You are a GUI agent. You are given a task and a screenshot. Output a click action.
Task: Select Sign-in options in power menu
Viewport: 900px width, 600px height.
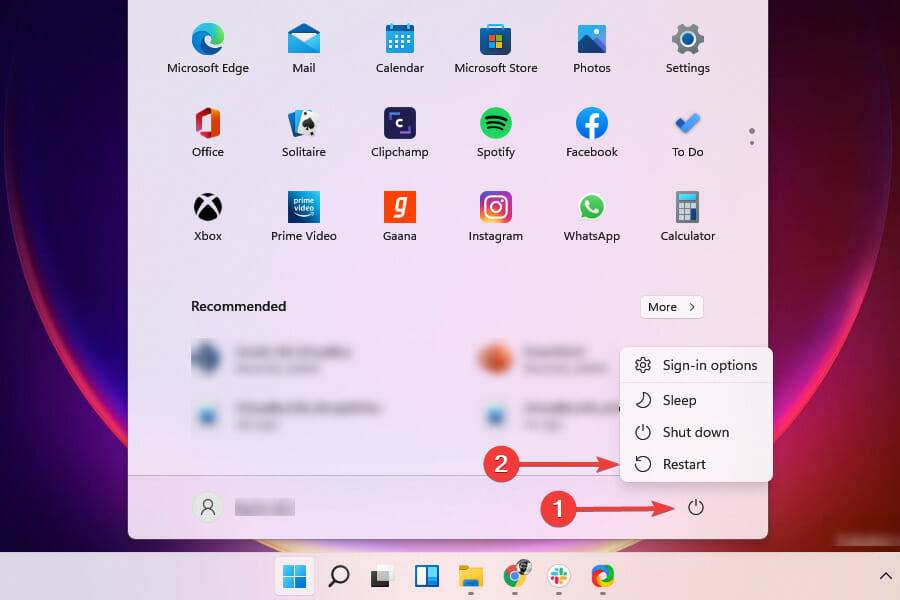coord(696,365)
